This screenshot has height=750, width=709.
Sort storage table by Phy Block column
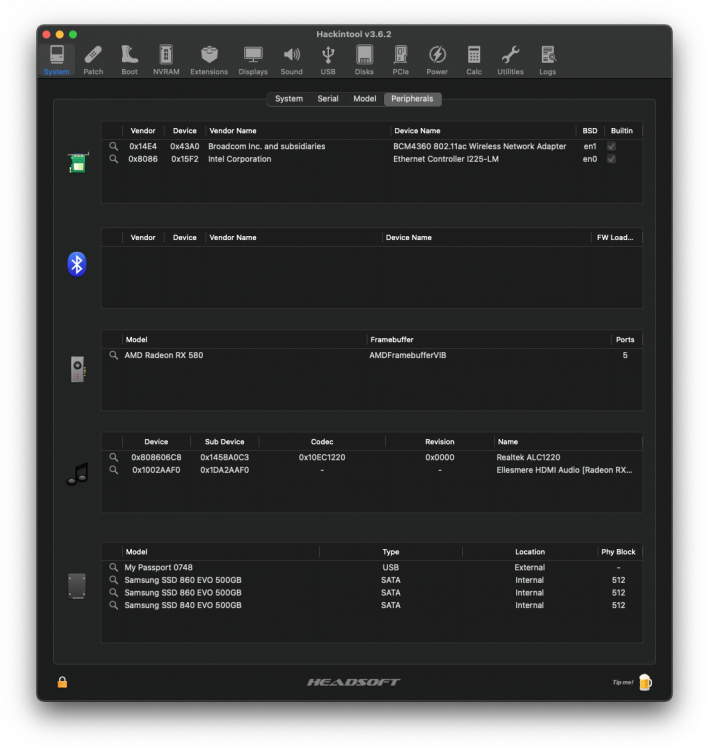(x=618, y=552)
